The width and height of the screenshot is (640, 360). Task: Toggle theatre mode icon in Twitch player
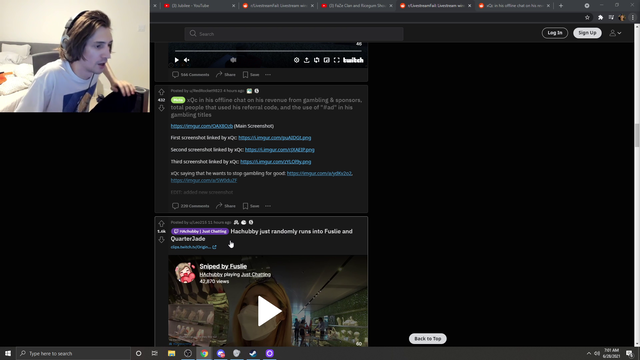(327, 60)
